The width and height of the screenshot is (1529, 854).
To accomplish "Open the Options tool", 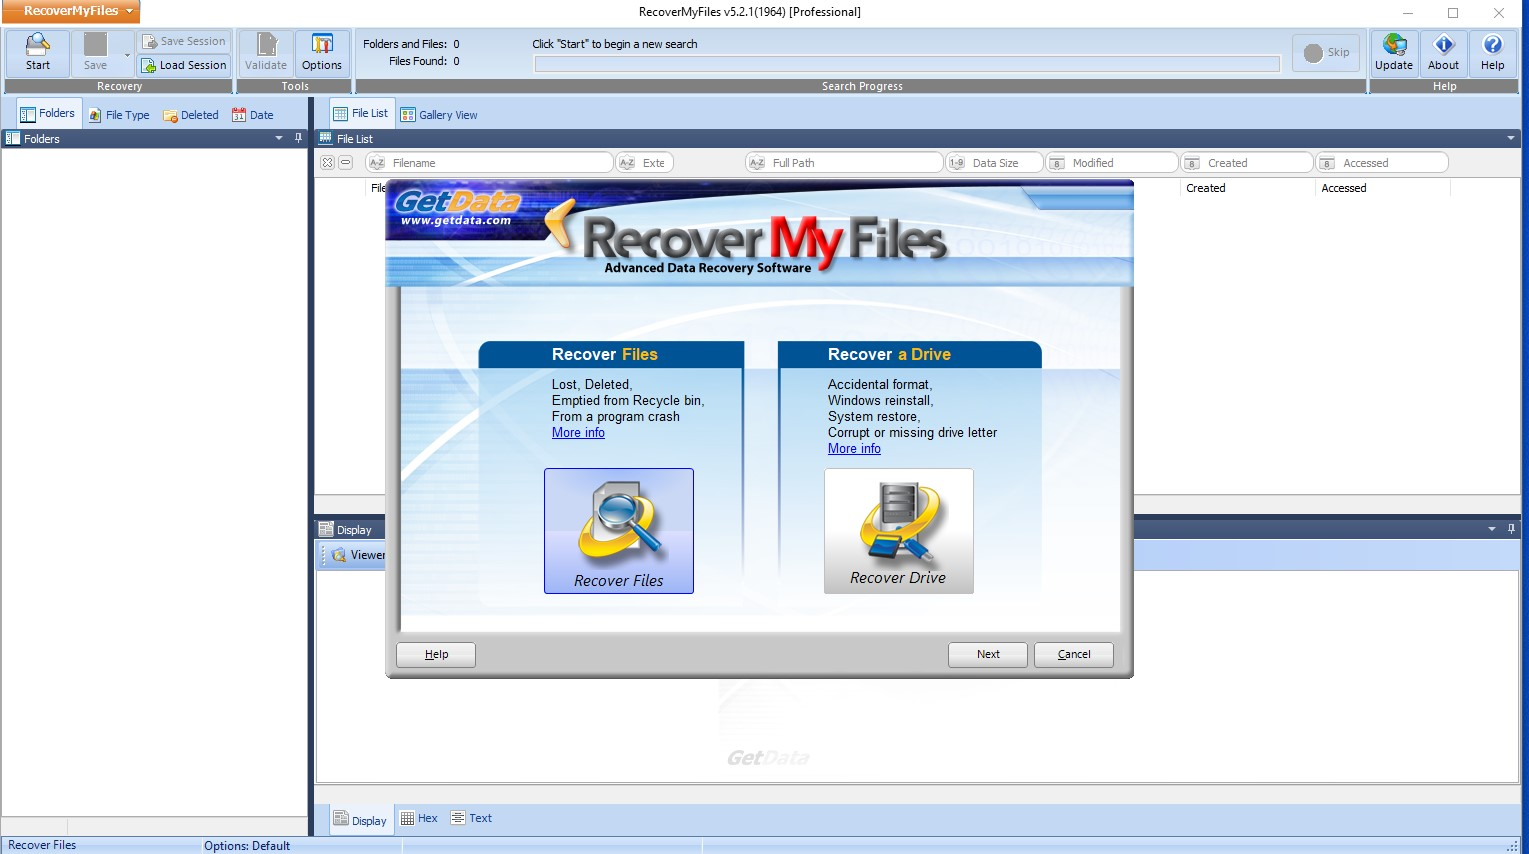I will pyautogui.click(x=322, y=53).
